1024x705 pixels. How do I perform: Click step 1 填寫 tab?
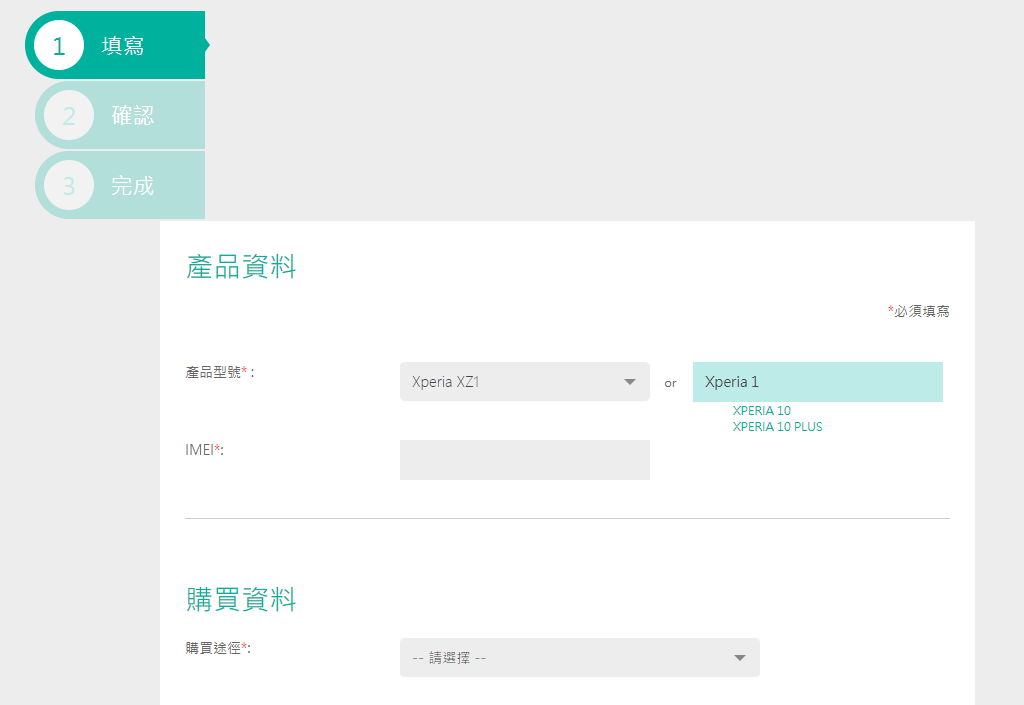pyautogui.click(x=116, y=45)
